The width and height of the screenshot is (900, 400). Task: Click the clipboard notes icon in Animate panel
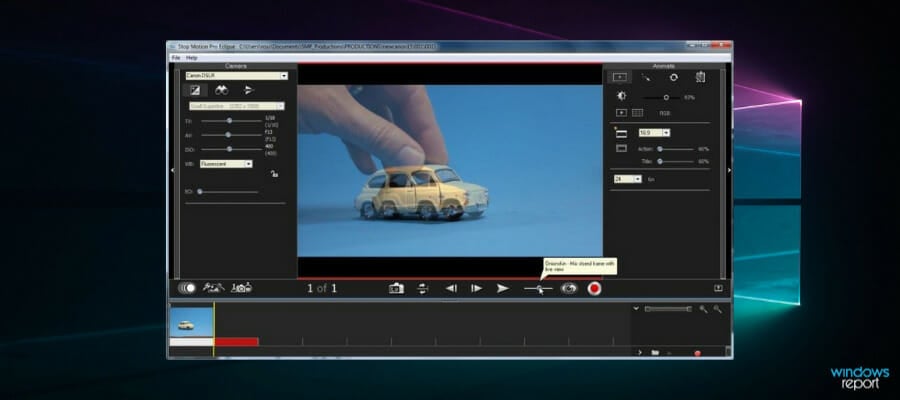(700, 77)
